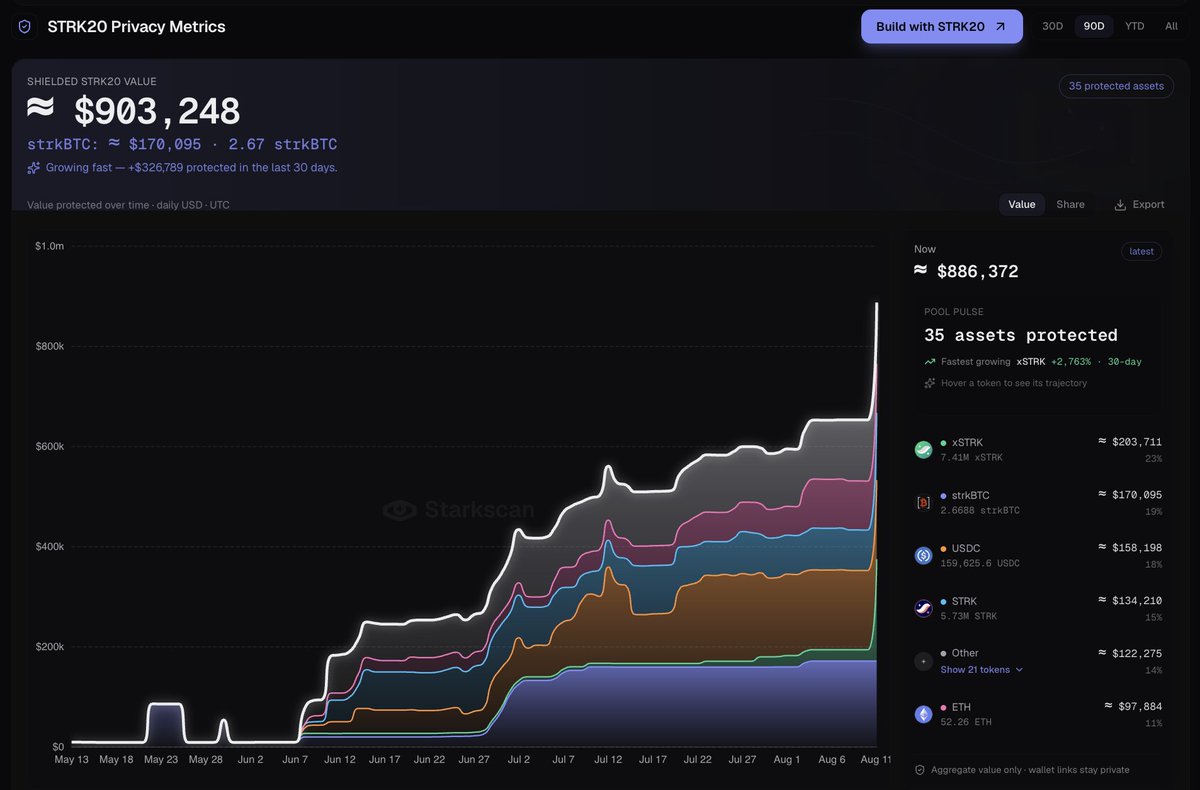Viewport: 1200px width, 790px height.
Task: Click the Export download icon
Action: click(1120, 205)
